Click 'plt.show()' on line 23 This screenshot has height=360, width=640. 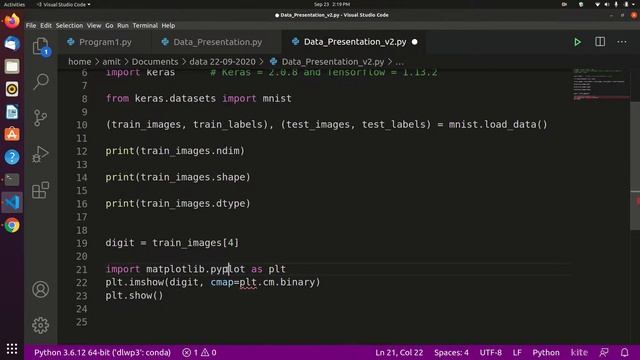tap(134, 295)
